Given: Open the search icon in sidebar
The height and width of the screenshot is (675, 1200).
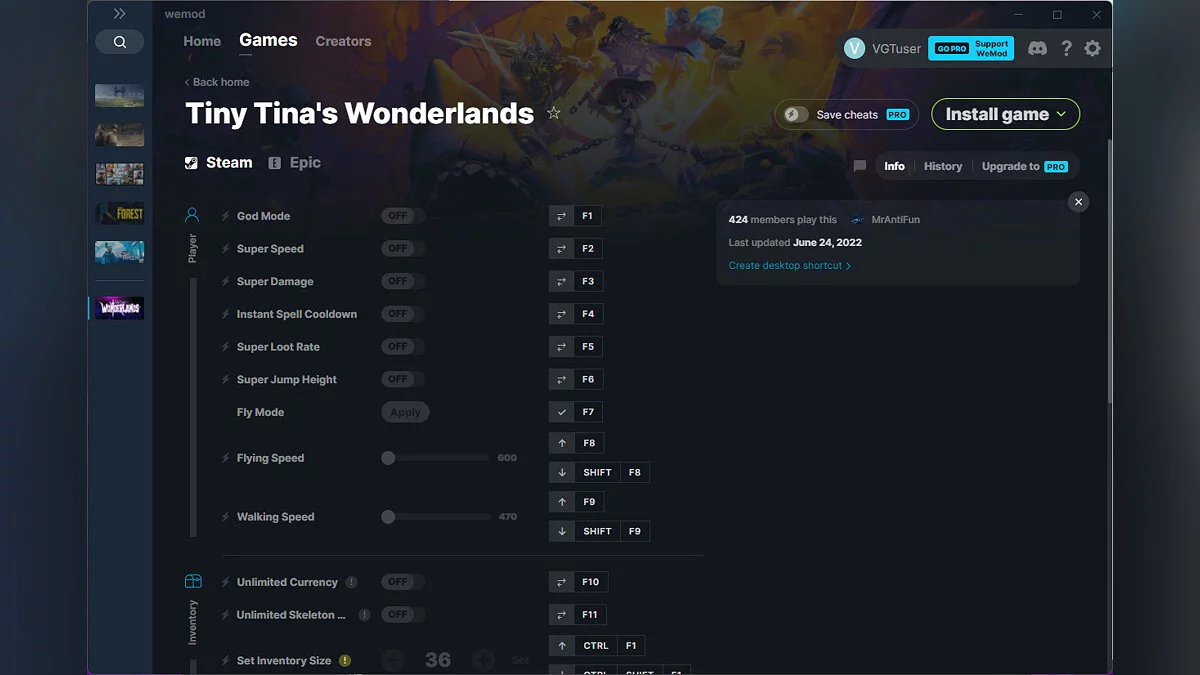Looking at the screenshot, I should [x=119, y=42].
